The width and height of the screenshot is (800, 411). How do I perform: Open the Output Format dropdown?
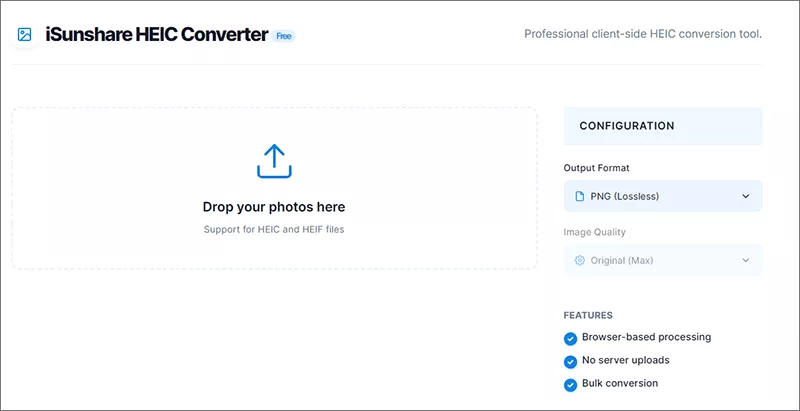pyautogui.click(x=663, y=196)
